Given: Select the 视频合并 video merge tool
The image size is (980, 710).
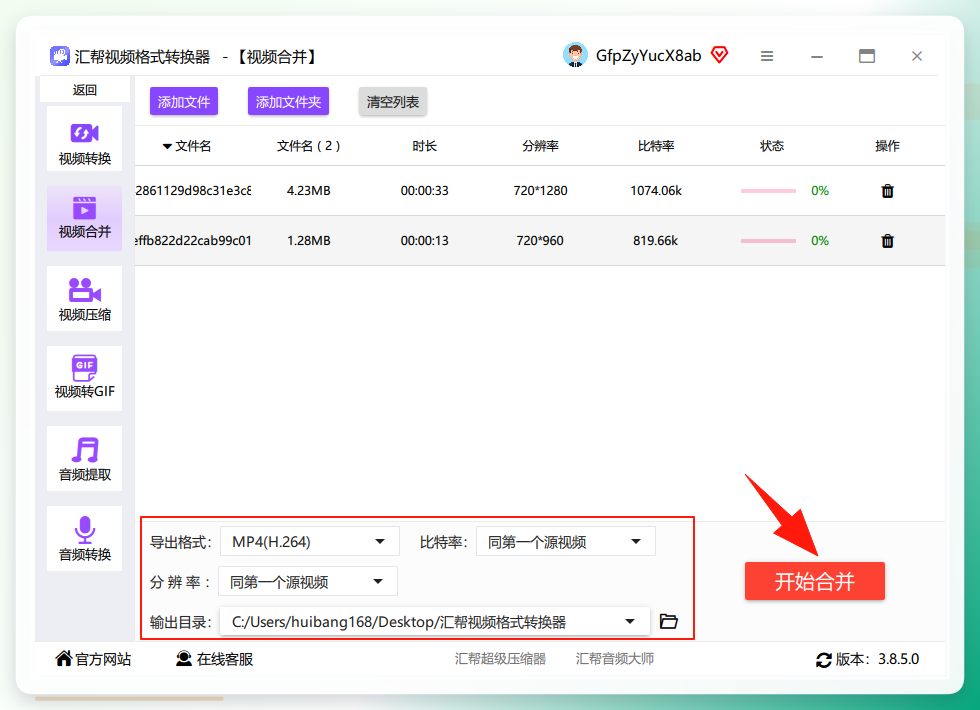Looking at the screenshot, I should pos(84,219).
